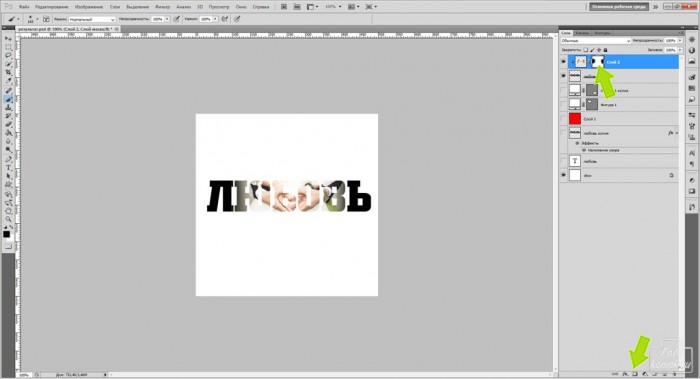The image size is (700, 379).
Task: Select the Crop tool
Action: click(8, 72)
